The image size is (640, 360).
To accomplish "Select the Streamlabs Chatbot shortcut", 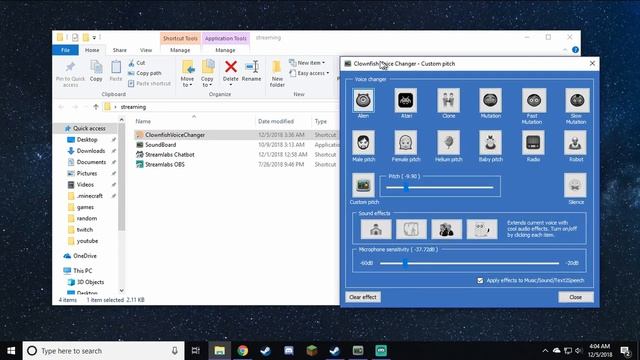I will 169,155.
